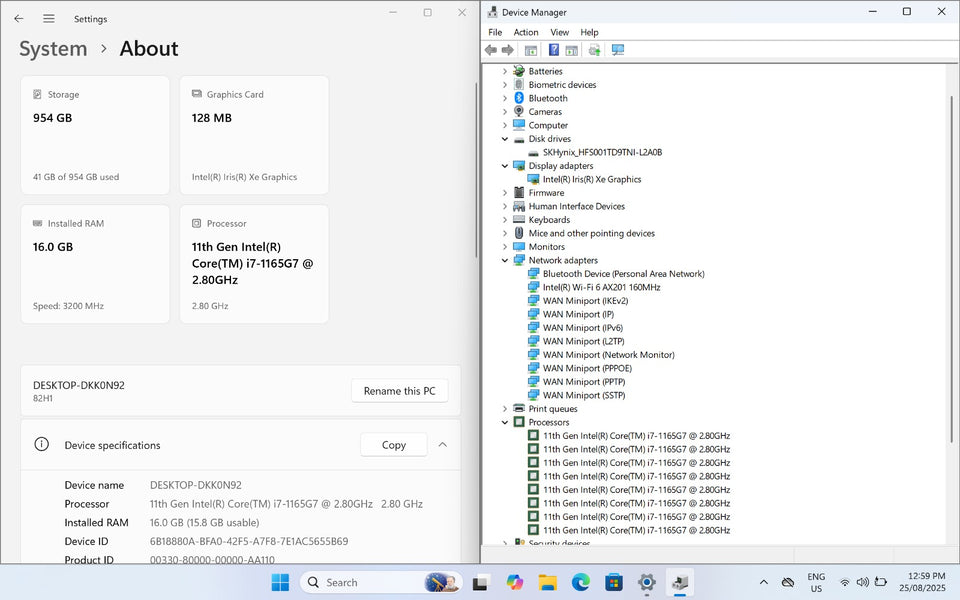The width and height of the screenshot is (960, 600).
Task: Click the Show/Hide console tree toolbar icon
Action: coord(531,50)
